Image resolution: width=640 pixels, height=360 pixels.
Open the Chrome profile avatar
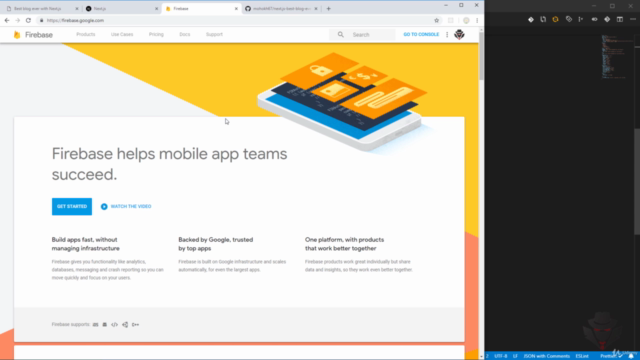pos(466,20)
